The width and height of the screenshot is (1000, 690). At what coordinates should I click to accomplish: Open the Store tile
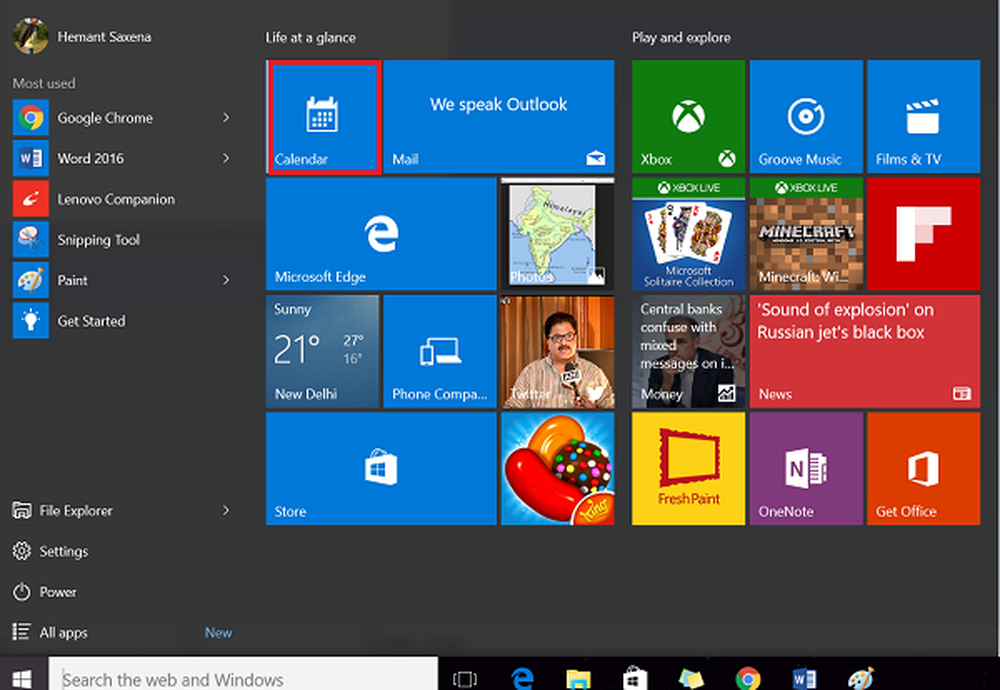pyautogui.click(x=381, y=469)
